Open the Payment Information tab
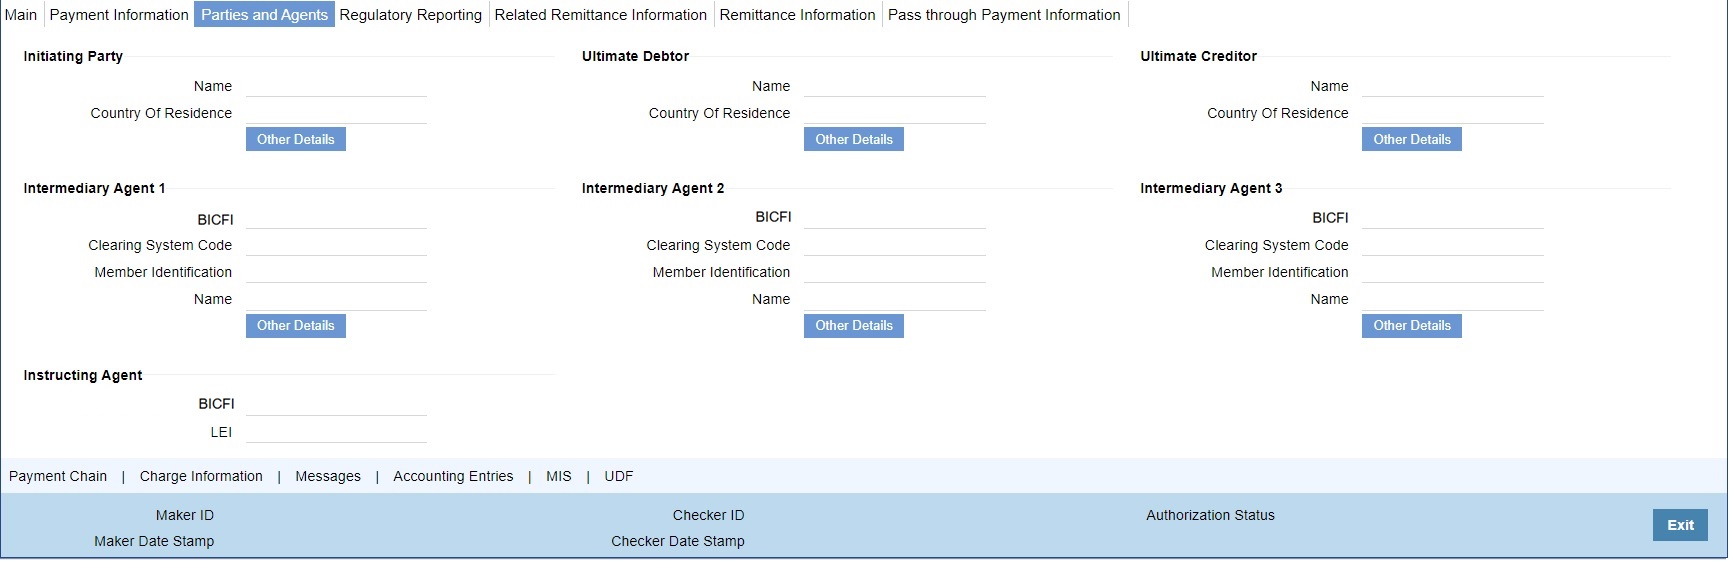 (x=119, y=14)
